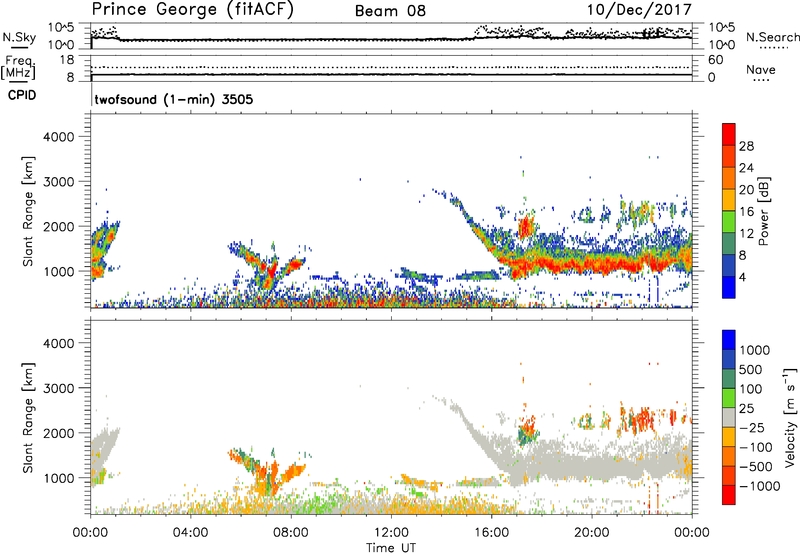This screenshot has width=800, height=554.
Task: Click the CPID label
Action: 22,95
